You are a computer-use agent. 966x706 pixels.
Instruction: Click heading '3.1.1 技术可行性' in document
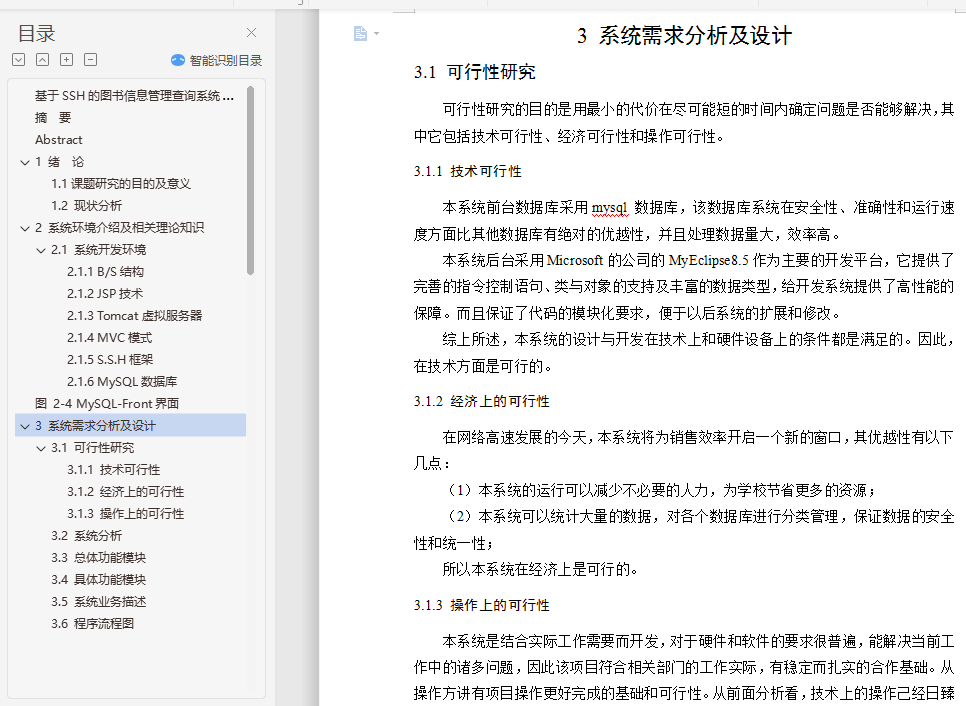(x=468, y=171)
